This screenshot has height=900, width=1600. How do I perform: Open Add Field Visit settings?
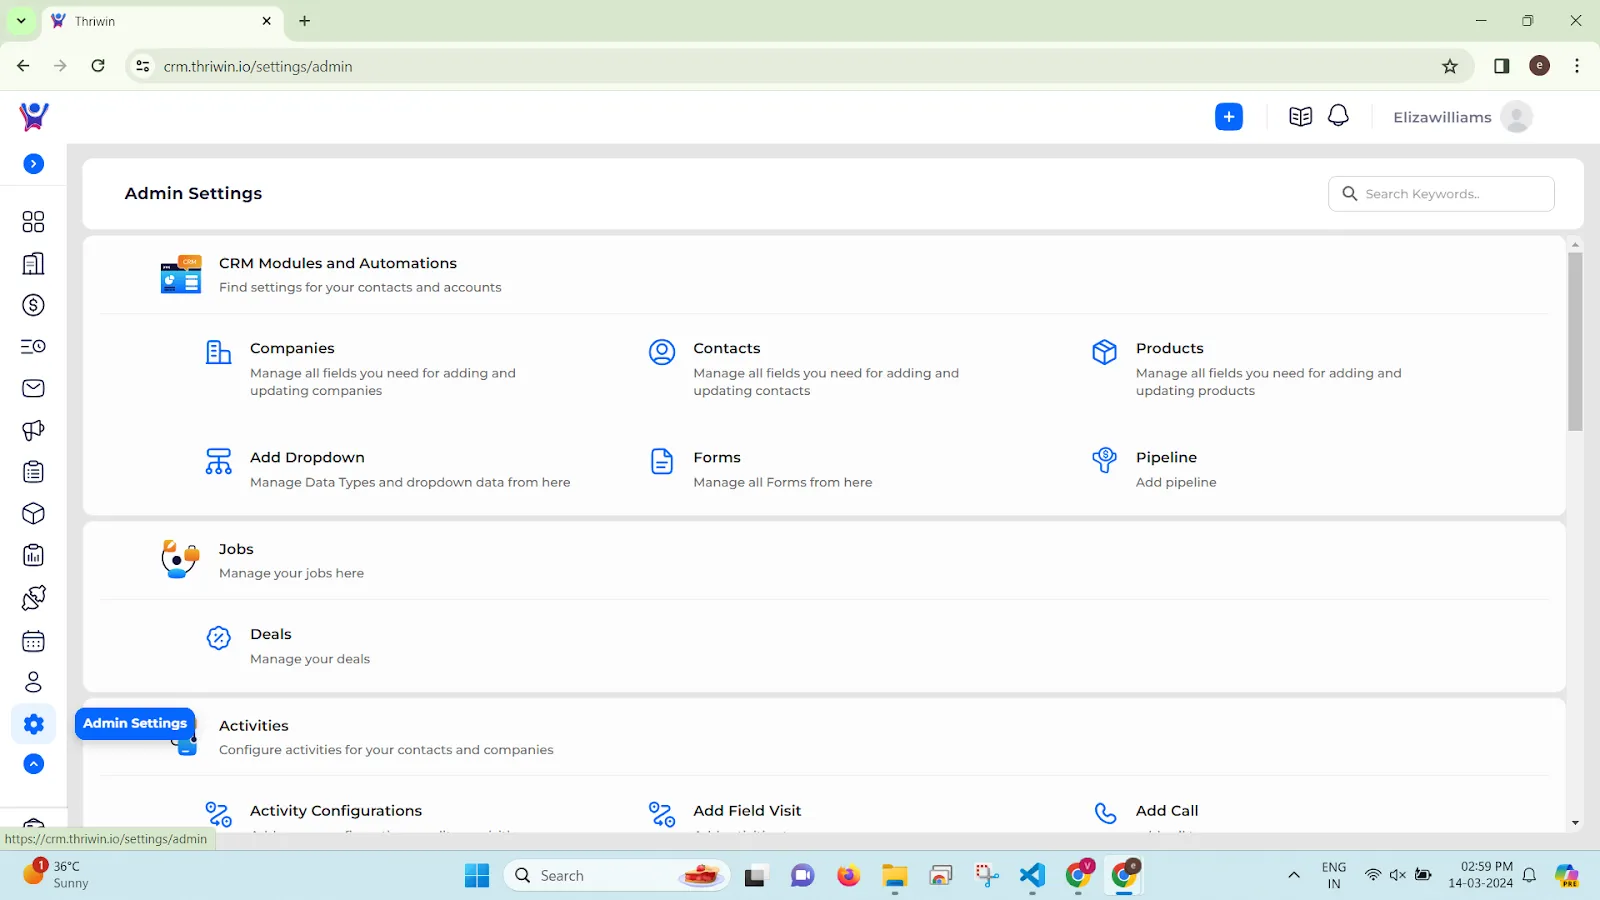coord(747,811)
